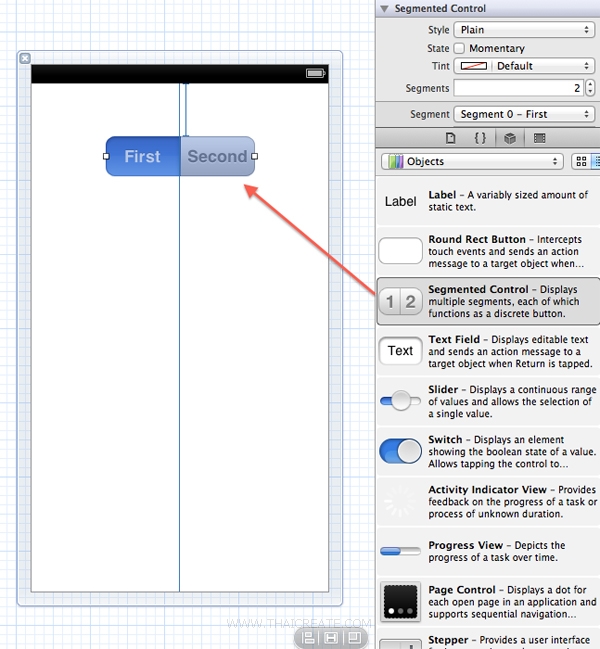Open the File Template library icon
600x649 pixels.
tap(450, 138)
